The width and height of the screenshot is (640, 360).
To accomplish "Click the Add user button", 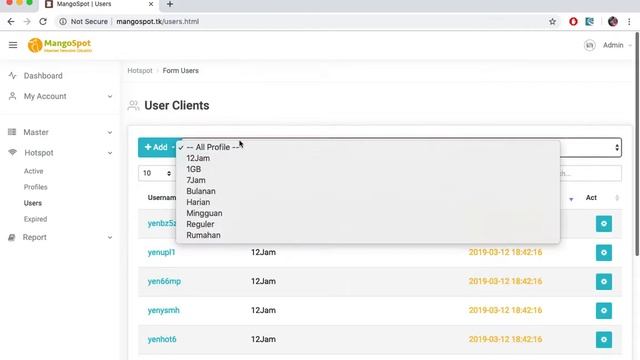I will coord(157,147).
